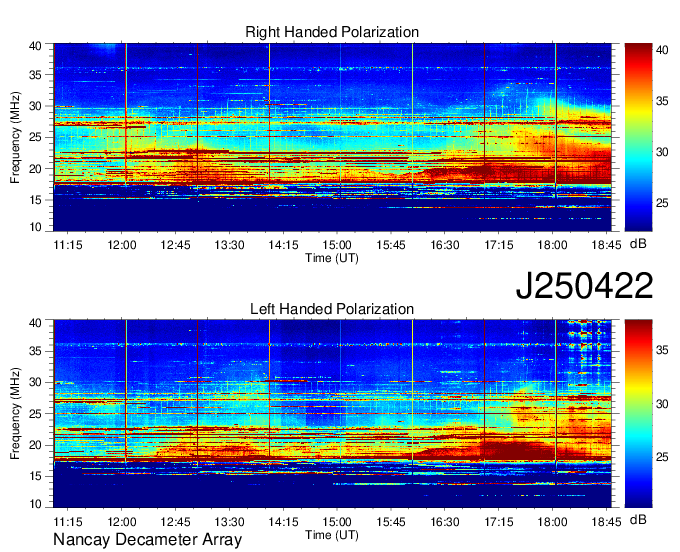The width and height of the screenshot is (680, 552).
Task: Click the 35 dB label on Right Handed color bar
Action: (x=662, y=101)
